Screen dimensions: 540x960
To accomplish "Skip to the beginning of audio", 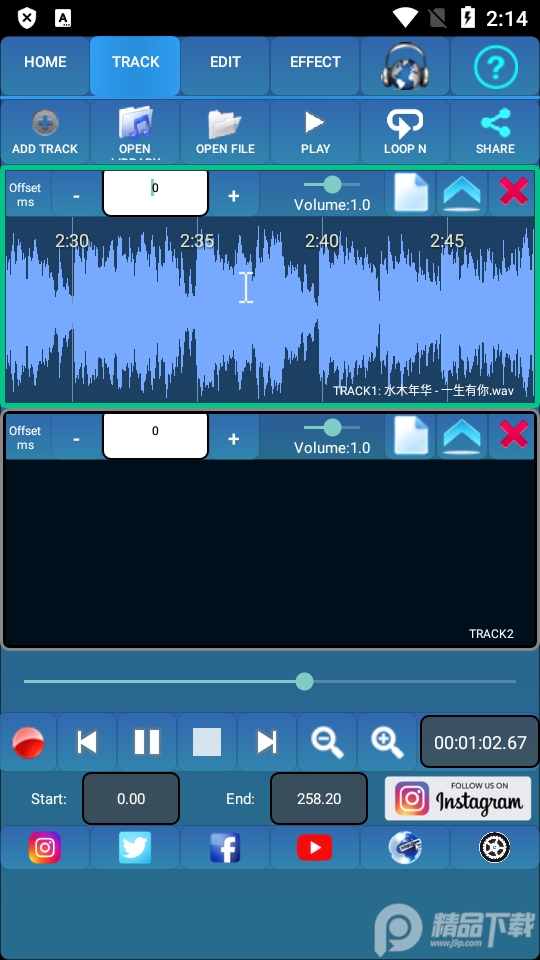I will [87, 741].
